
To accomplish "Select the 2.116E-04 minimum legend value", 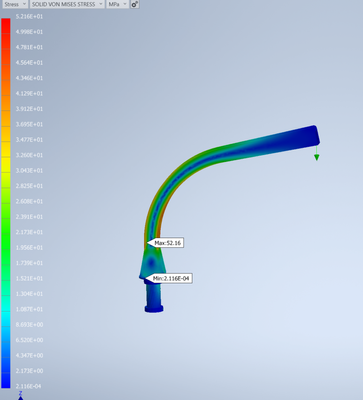I will point(29,386).
